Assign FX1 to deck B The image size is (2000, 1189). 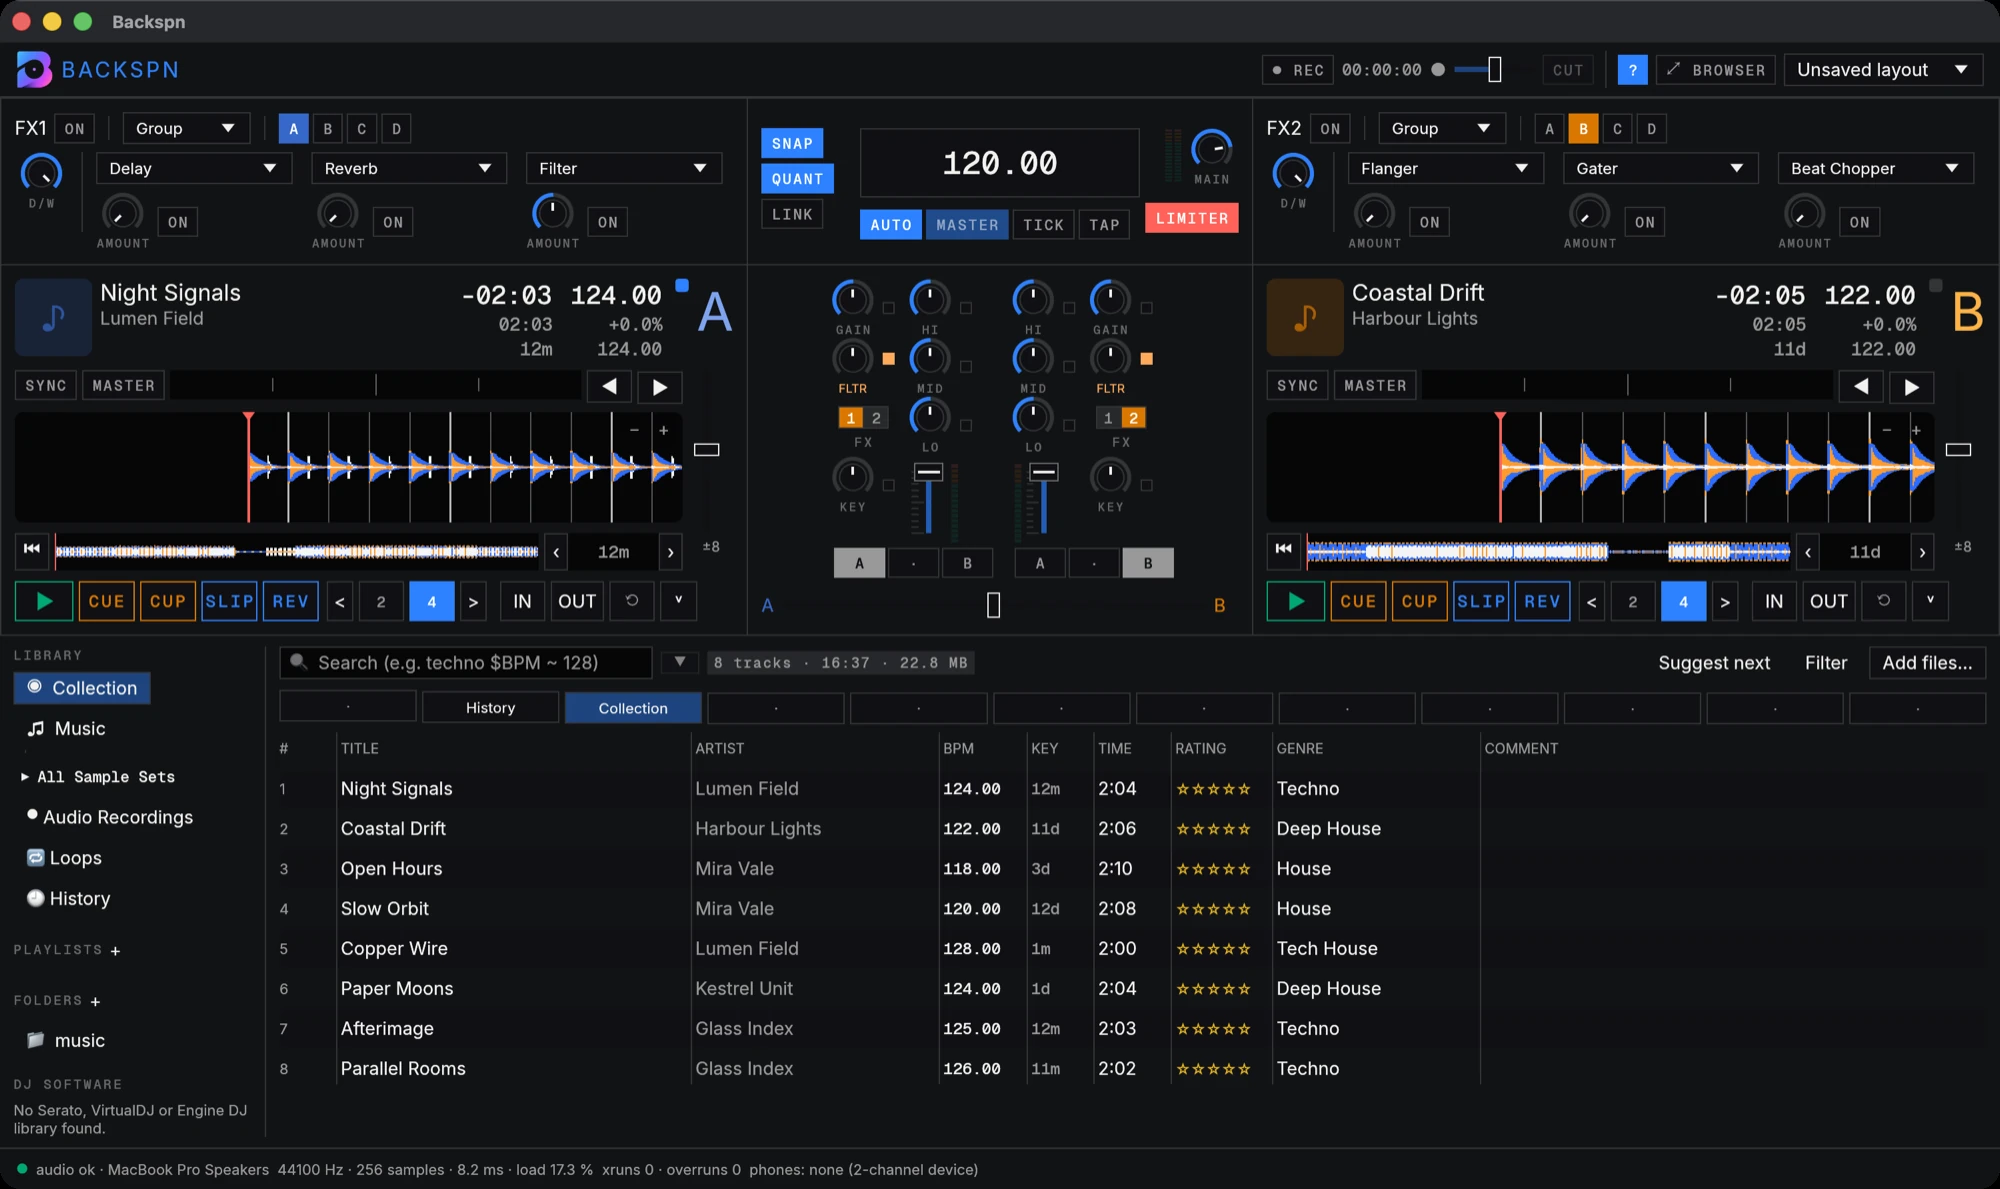[x=328, y=129]
